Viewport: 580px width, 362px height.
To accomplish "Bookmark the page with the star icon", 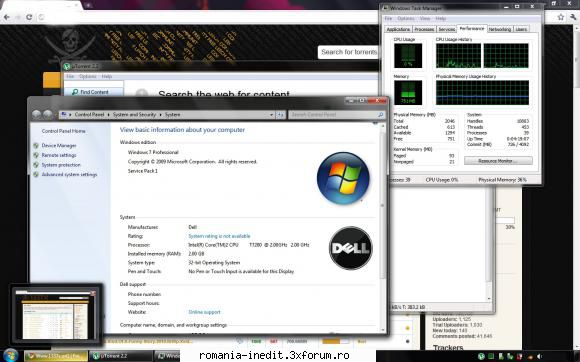I will pyautogui.click(x=561, y=17).
